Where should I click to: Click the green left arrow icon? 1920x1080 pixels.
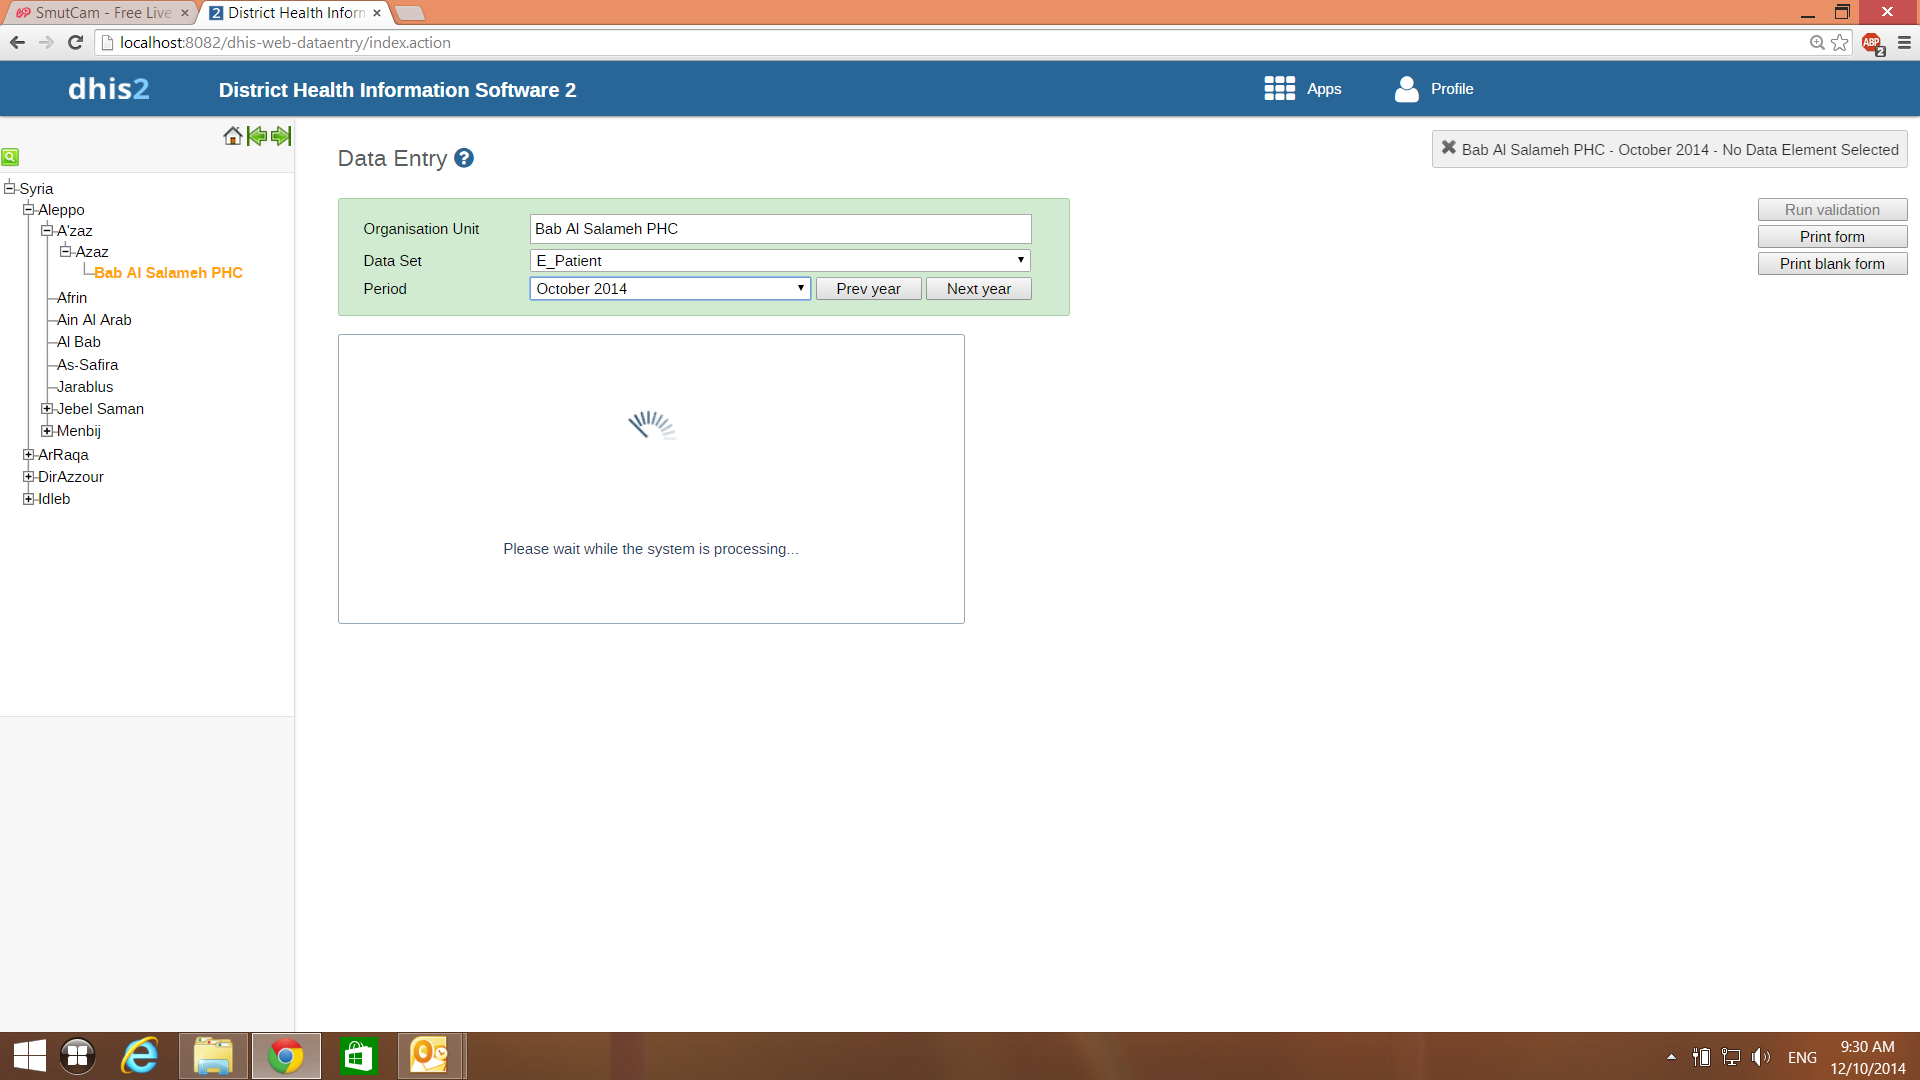point(257,136)
